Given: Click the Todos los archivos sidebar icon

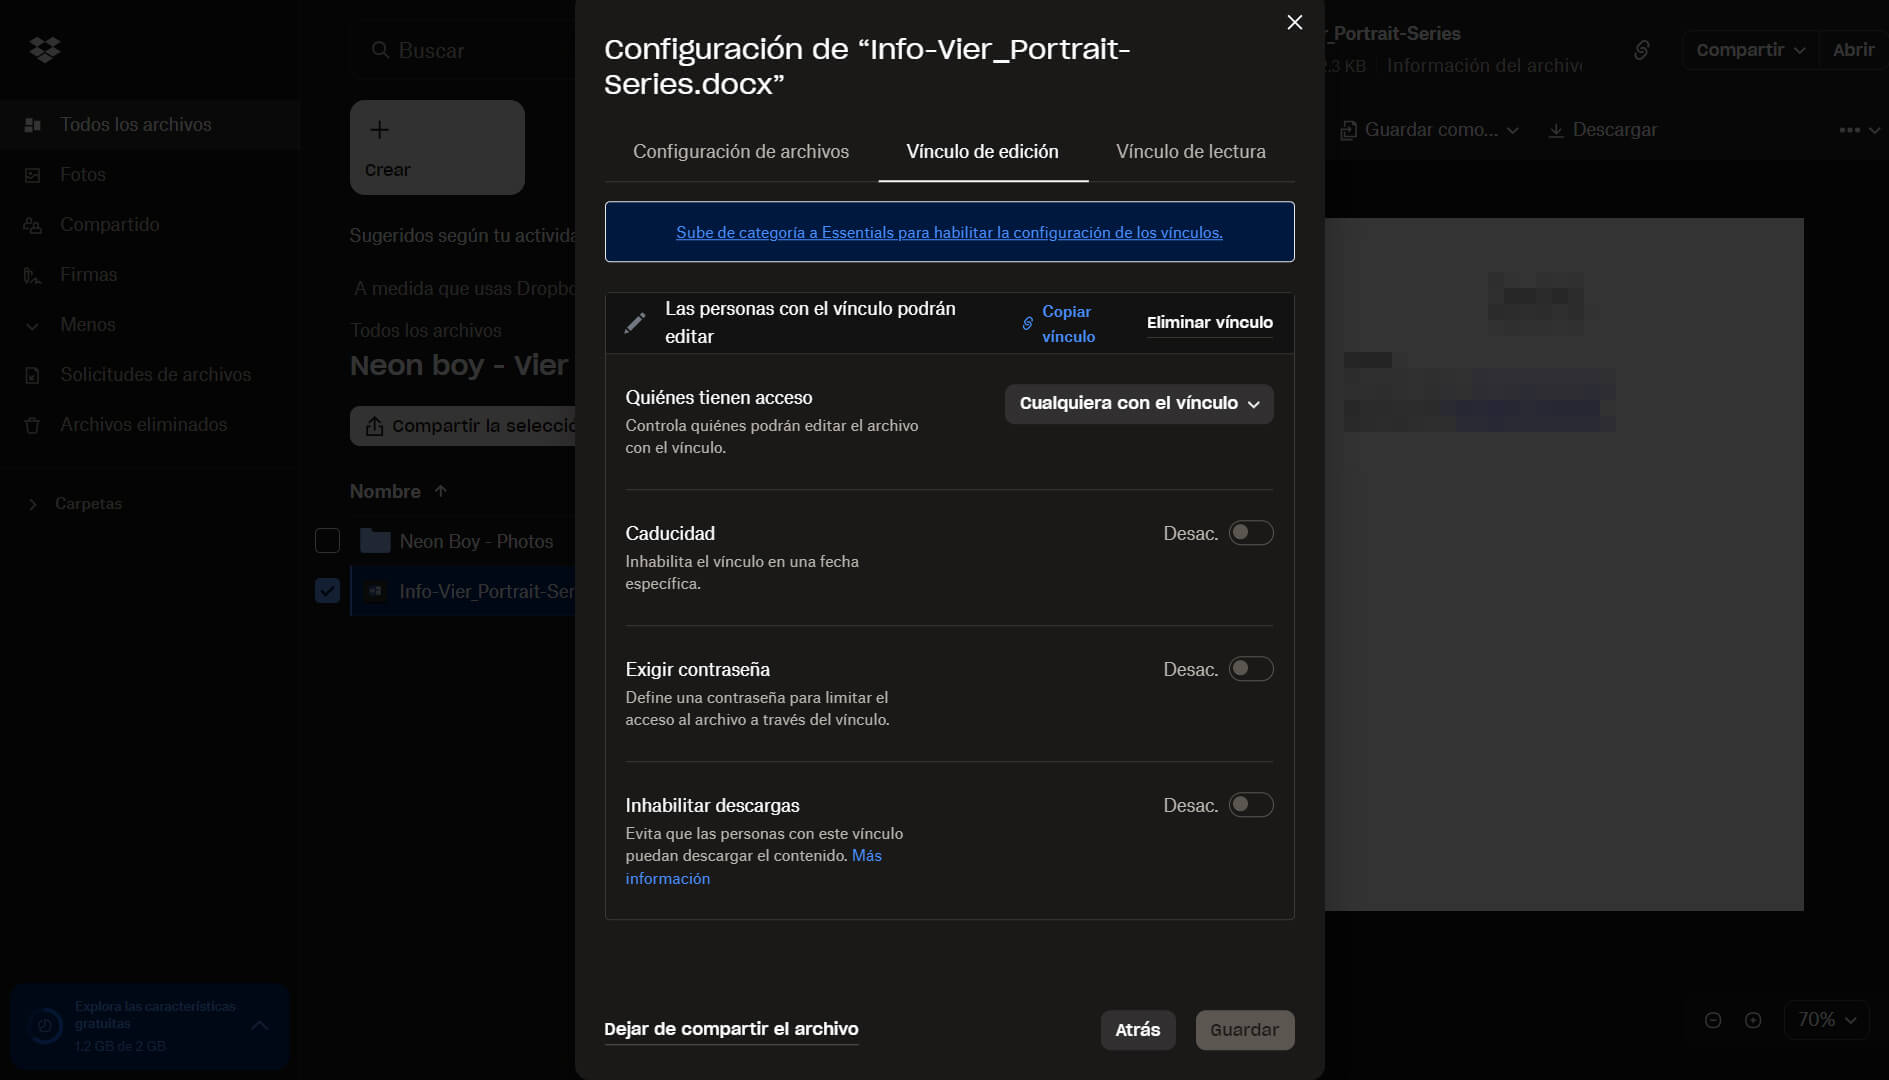Looking at the screenshot, I should click(32, 125).
